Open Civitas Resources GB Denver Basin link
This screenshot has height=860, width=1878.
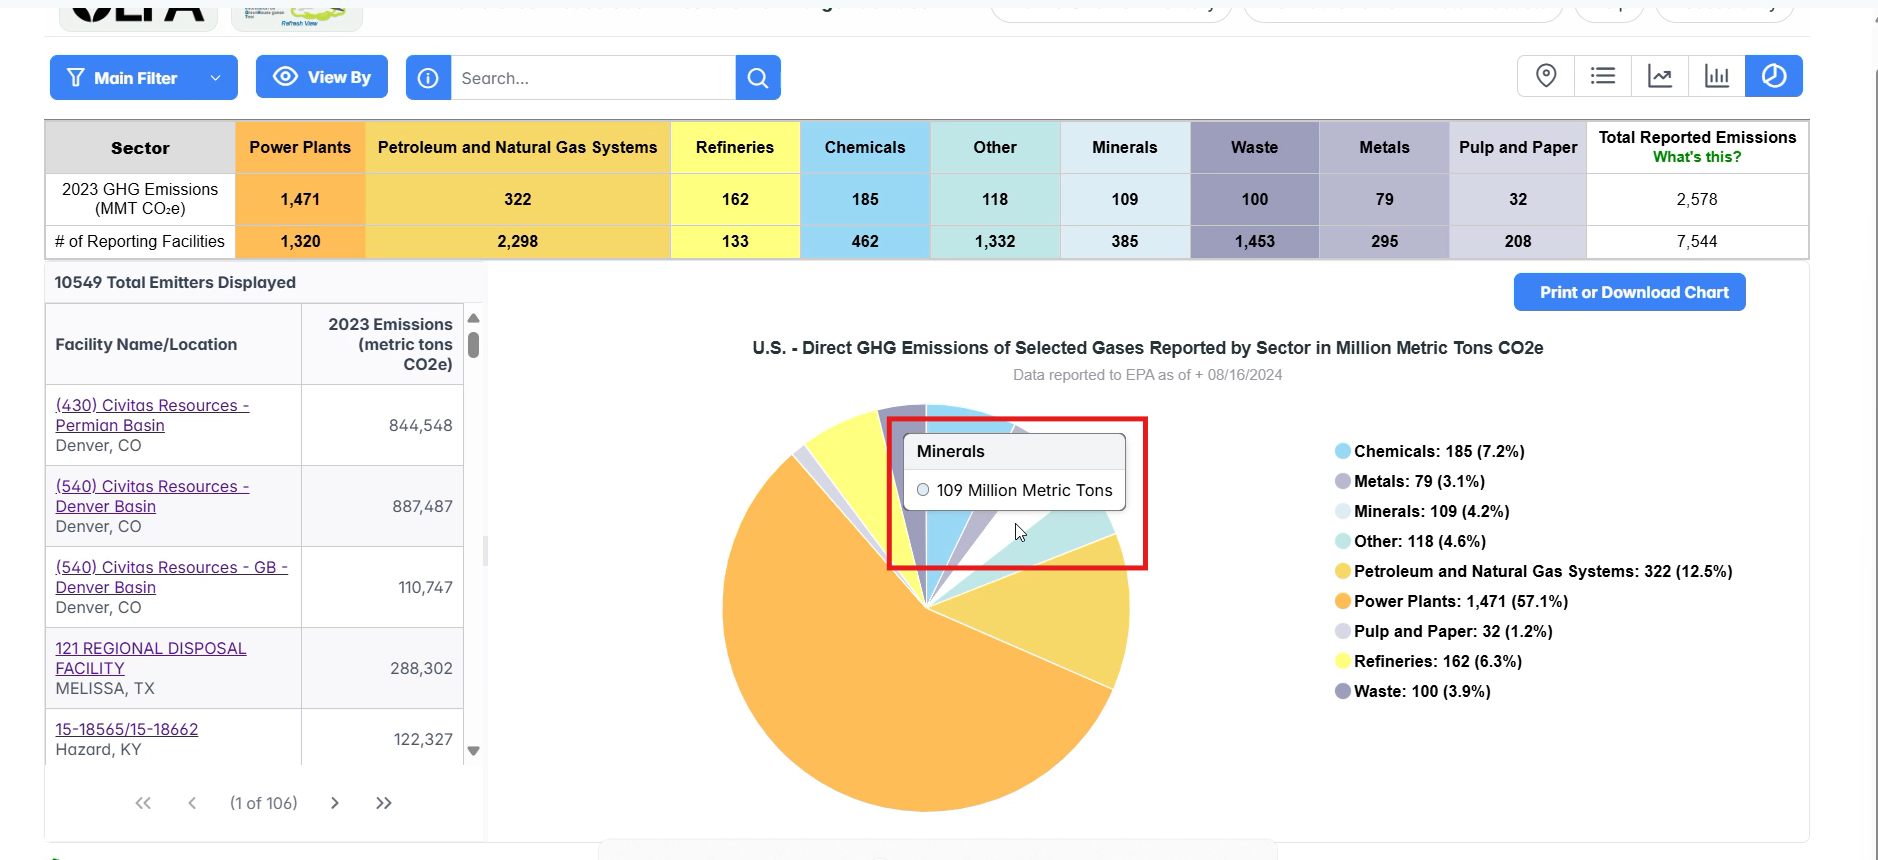pos(171,577)
